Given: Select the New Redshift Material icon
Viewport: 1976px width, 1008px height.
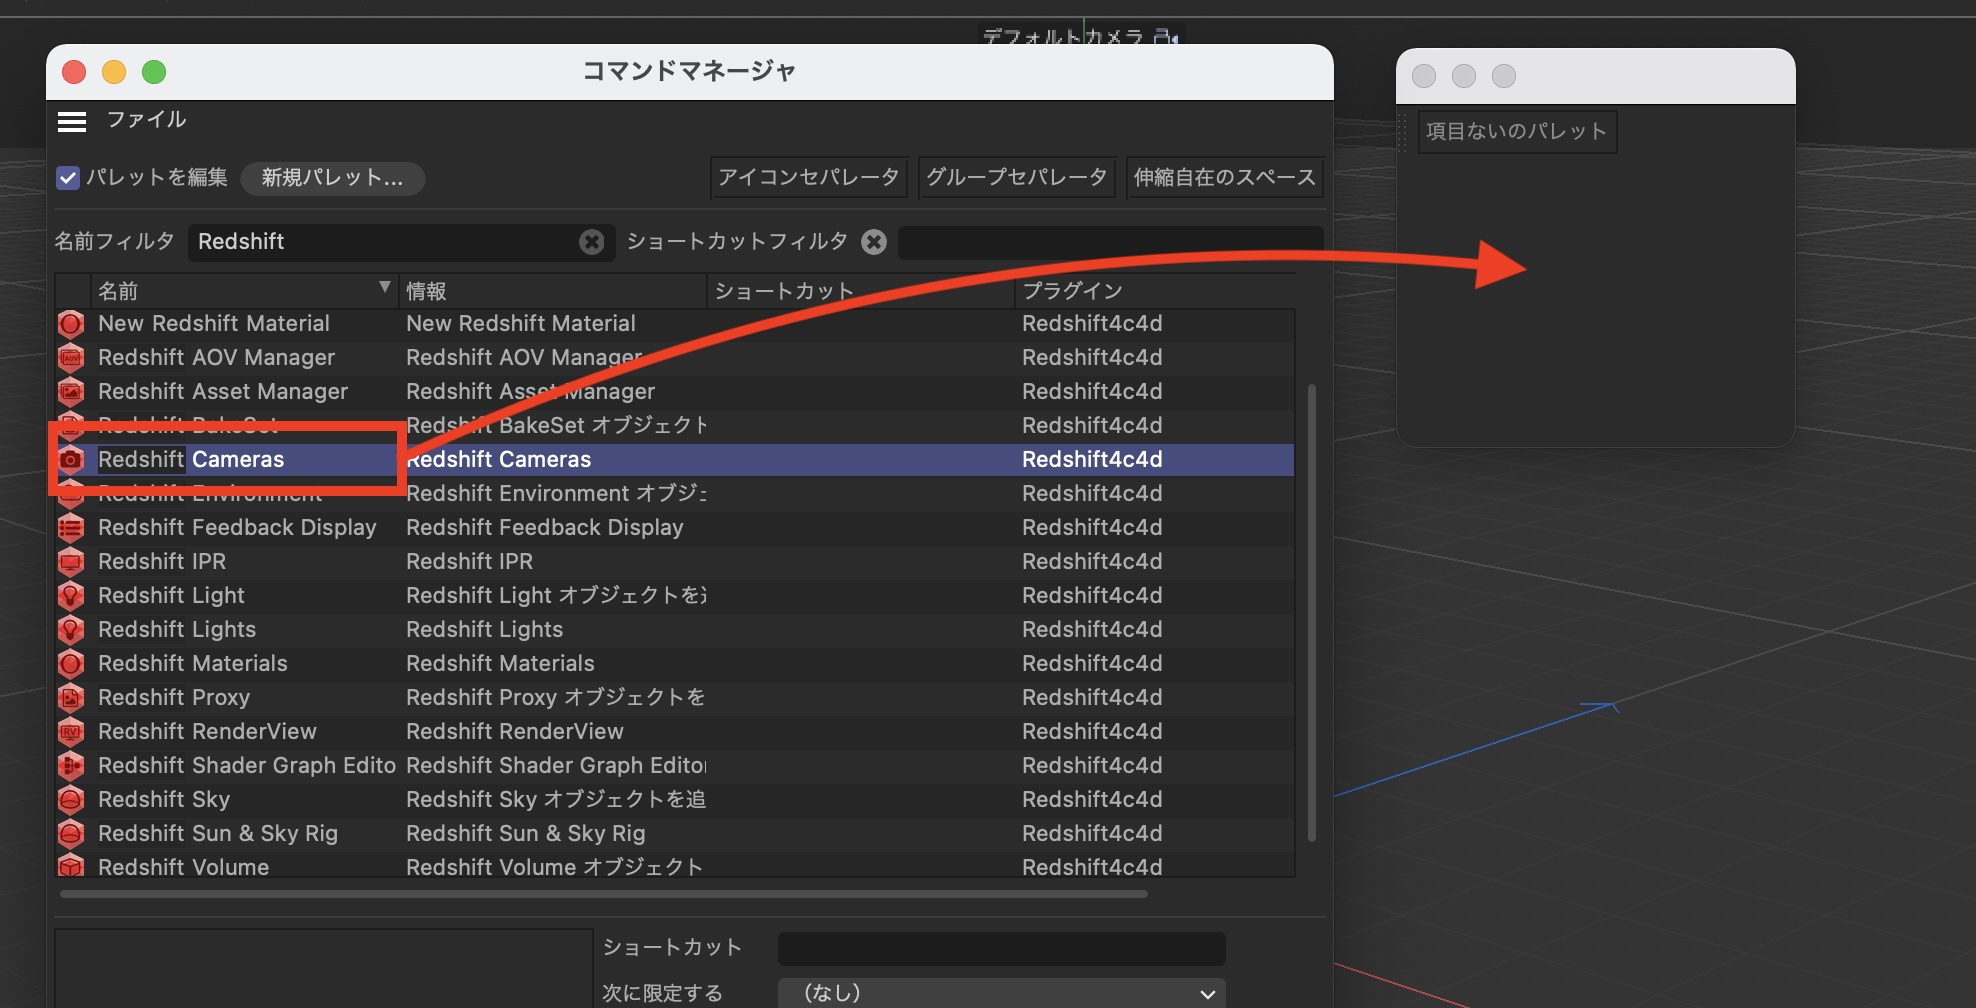Looking at the screenshot, I should [71, 324].
